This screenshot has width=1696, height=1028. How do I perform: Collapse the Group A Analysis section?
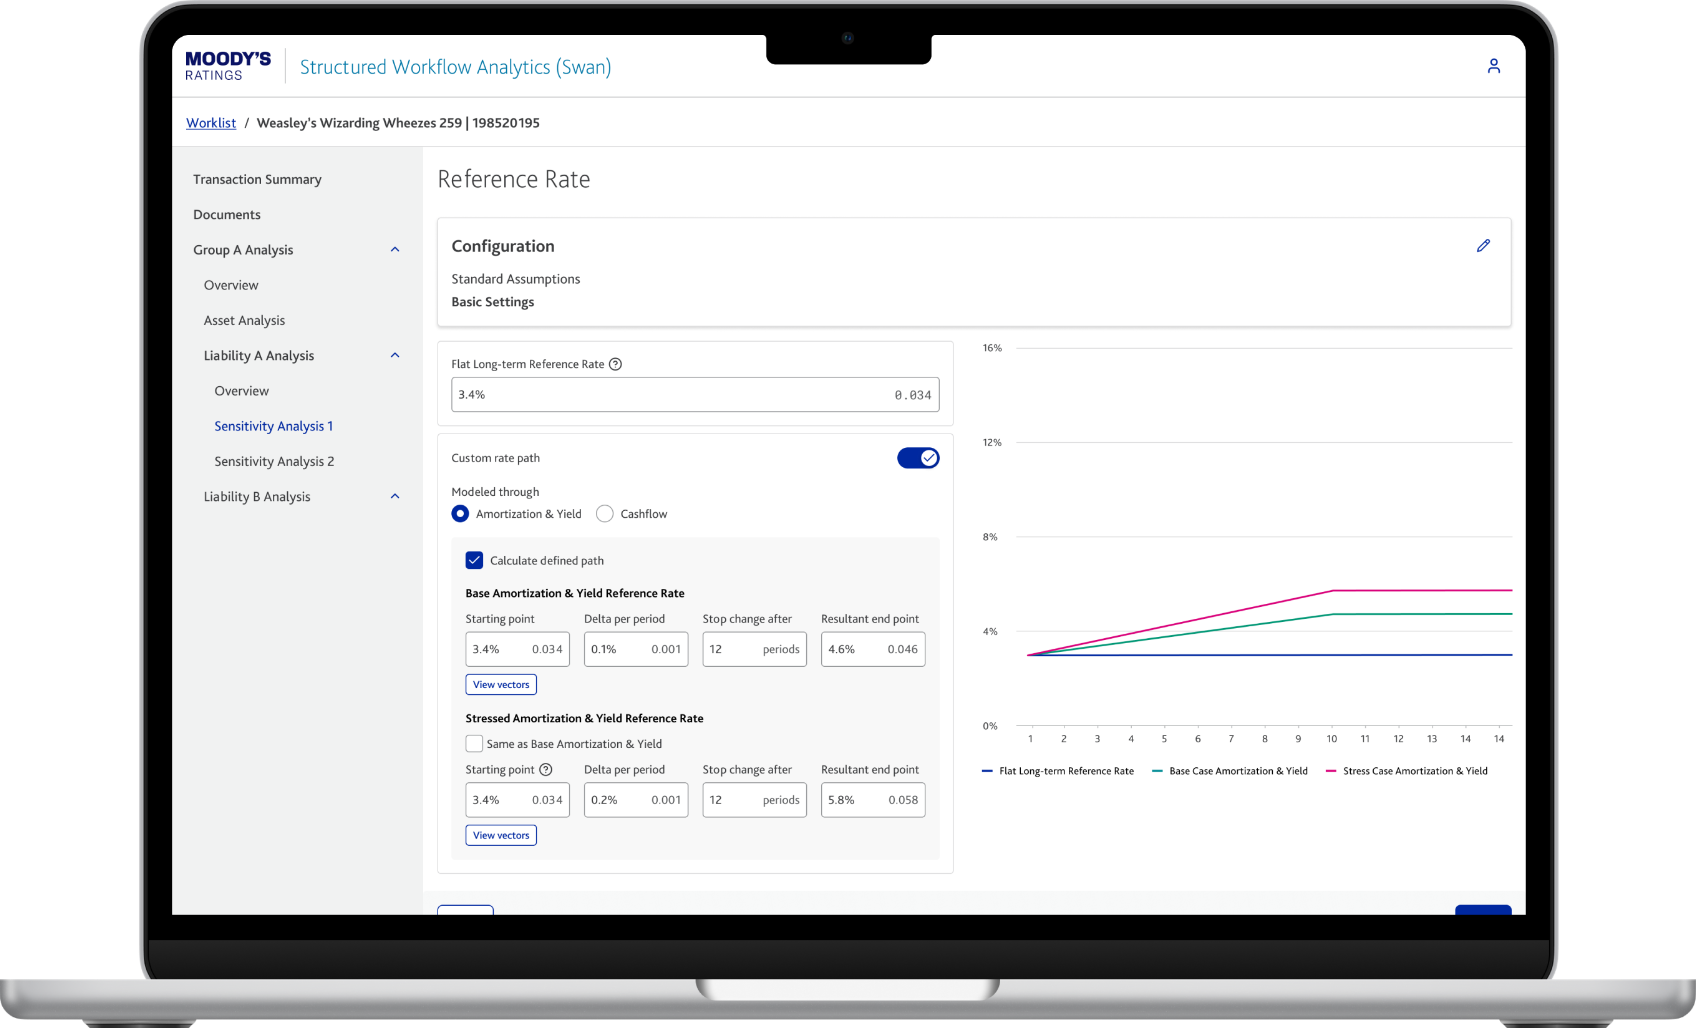[395, 250]
